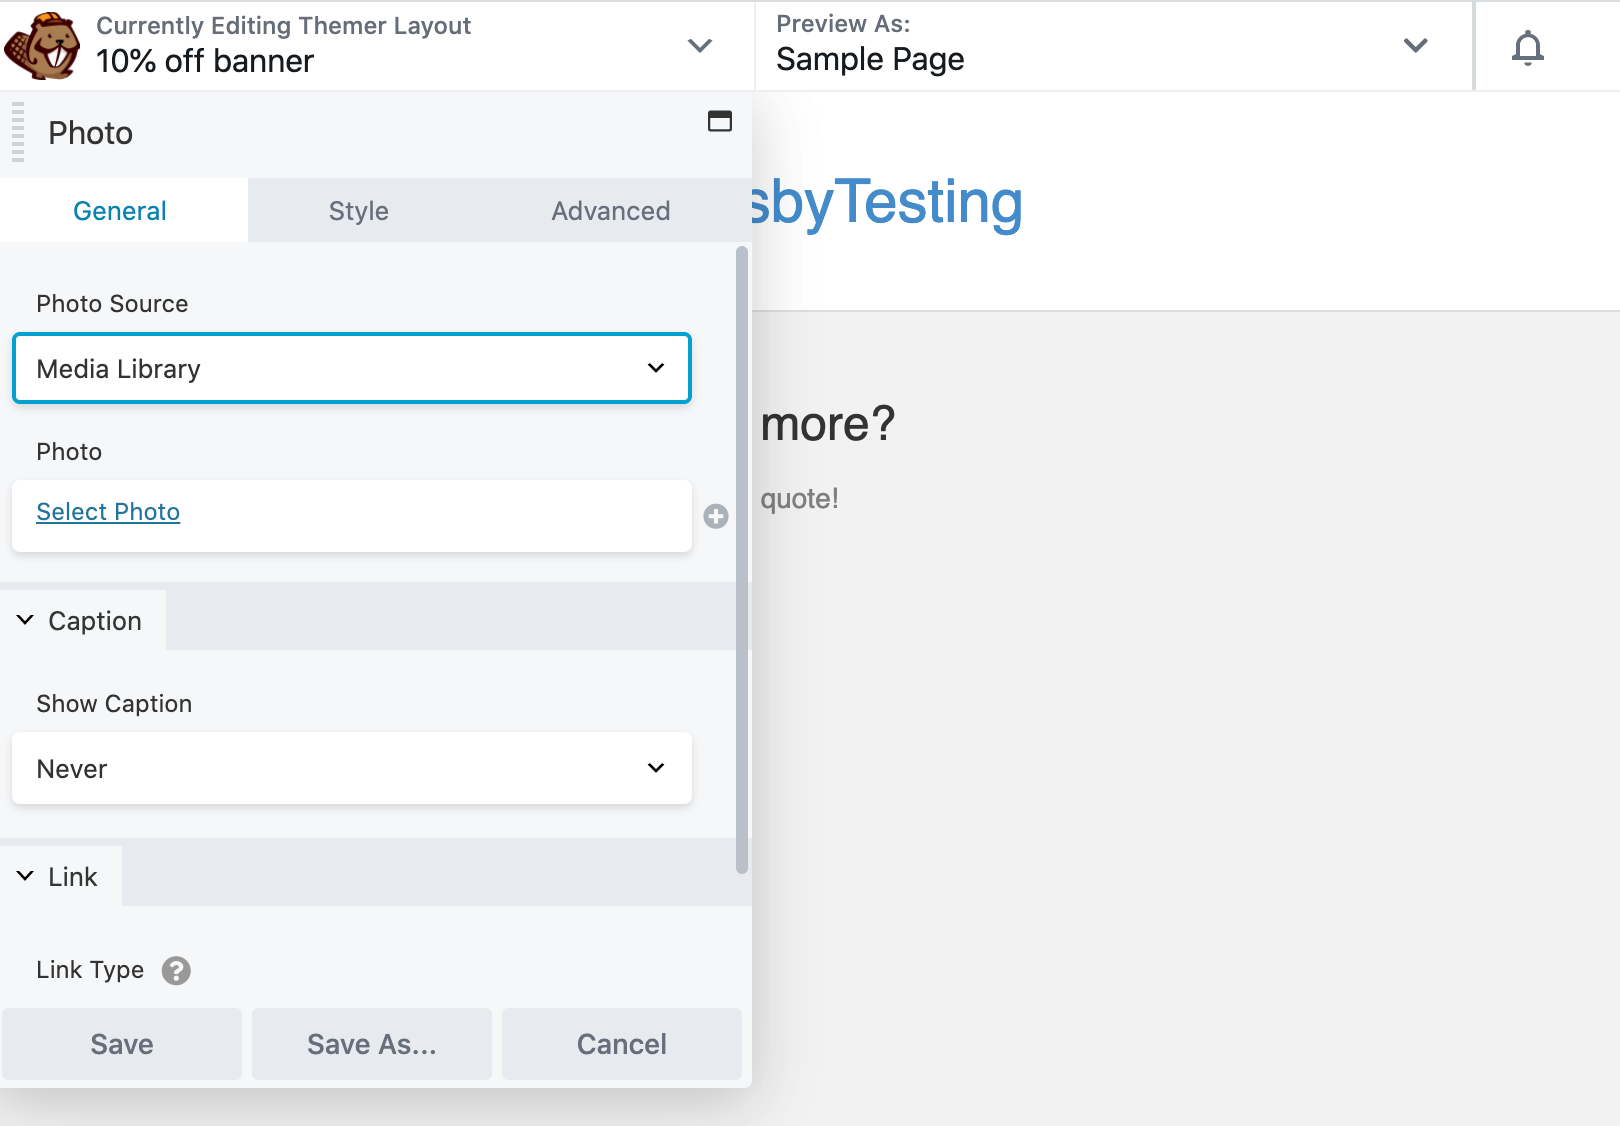Click the Link Type help question mark
This screenshot has height=1126, width=1620.
(x=177, y=970)
